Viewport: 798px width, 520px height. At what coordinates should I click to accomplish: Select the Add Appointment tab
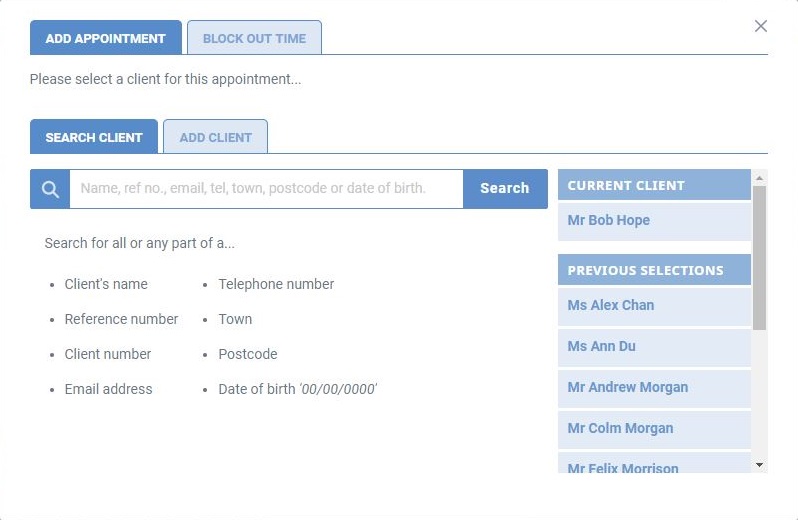[105, 38]
